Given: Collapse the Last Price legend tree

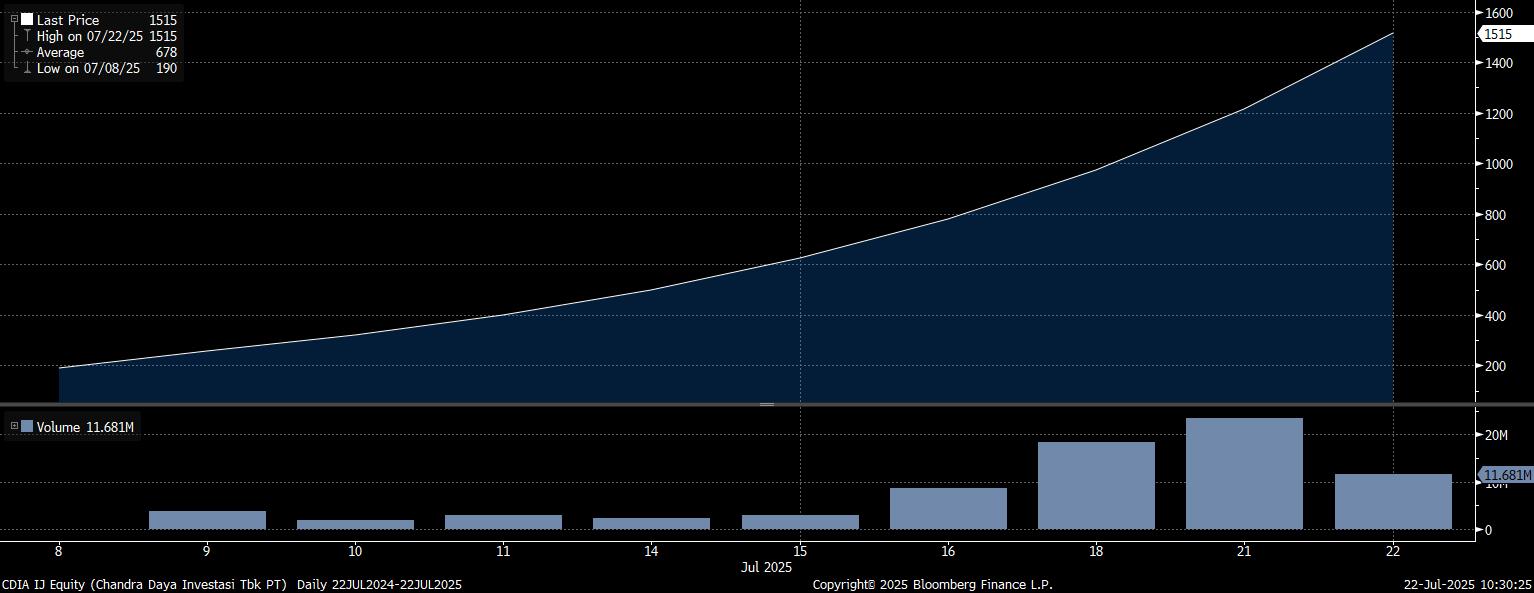Looking at the screenshot, I should pyautogui.click(x=14, y=19).
